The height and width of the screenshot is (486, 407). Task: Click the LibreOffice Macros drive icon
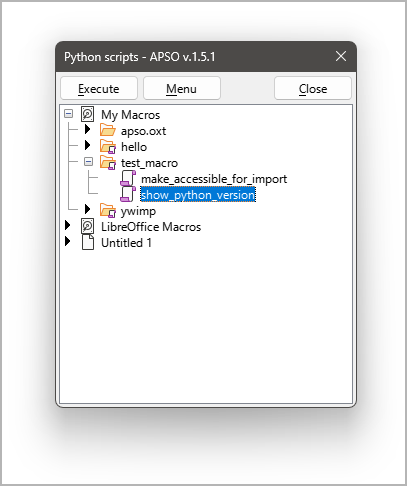88,226
